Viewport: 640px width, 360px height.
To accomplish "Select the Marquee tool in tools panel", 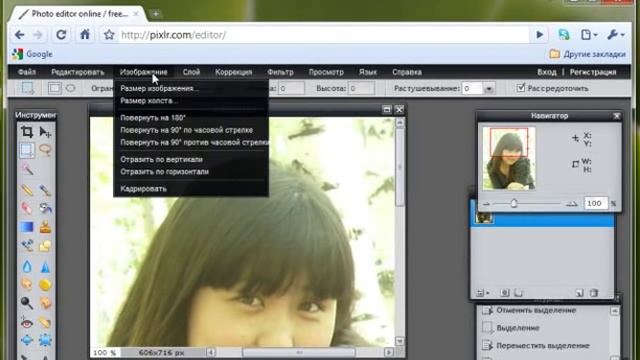I will (x=27, y=150).
